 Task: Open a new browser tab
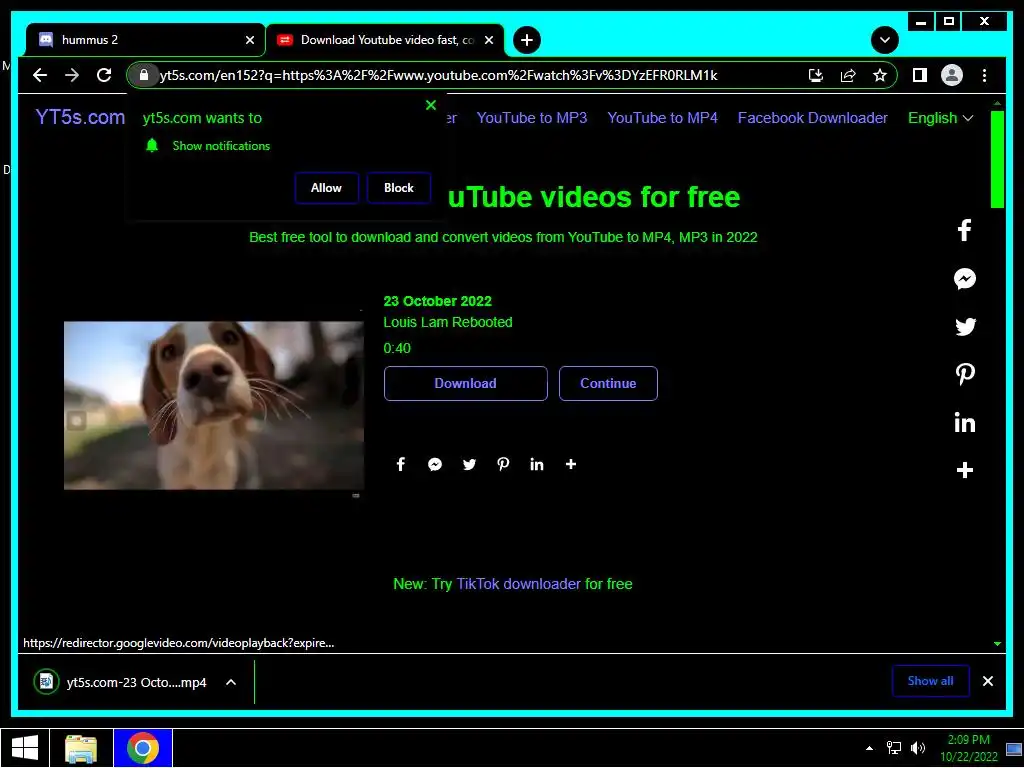pyautogui.click(x=526, y=40)
